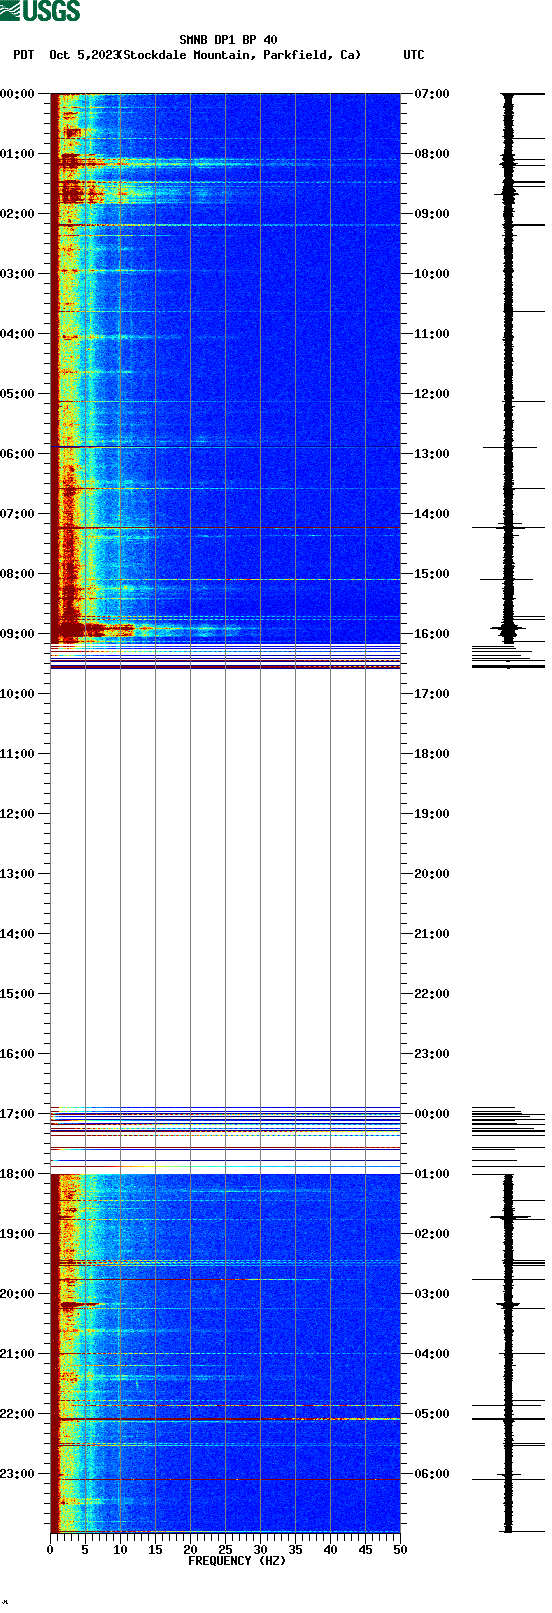Click the 12:00 PDT time label
Image resolution: width=552 pixels, height=1613 pixels.
(x=18, y=814)
